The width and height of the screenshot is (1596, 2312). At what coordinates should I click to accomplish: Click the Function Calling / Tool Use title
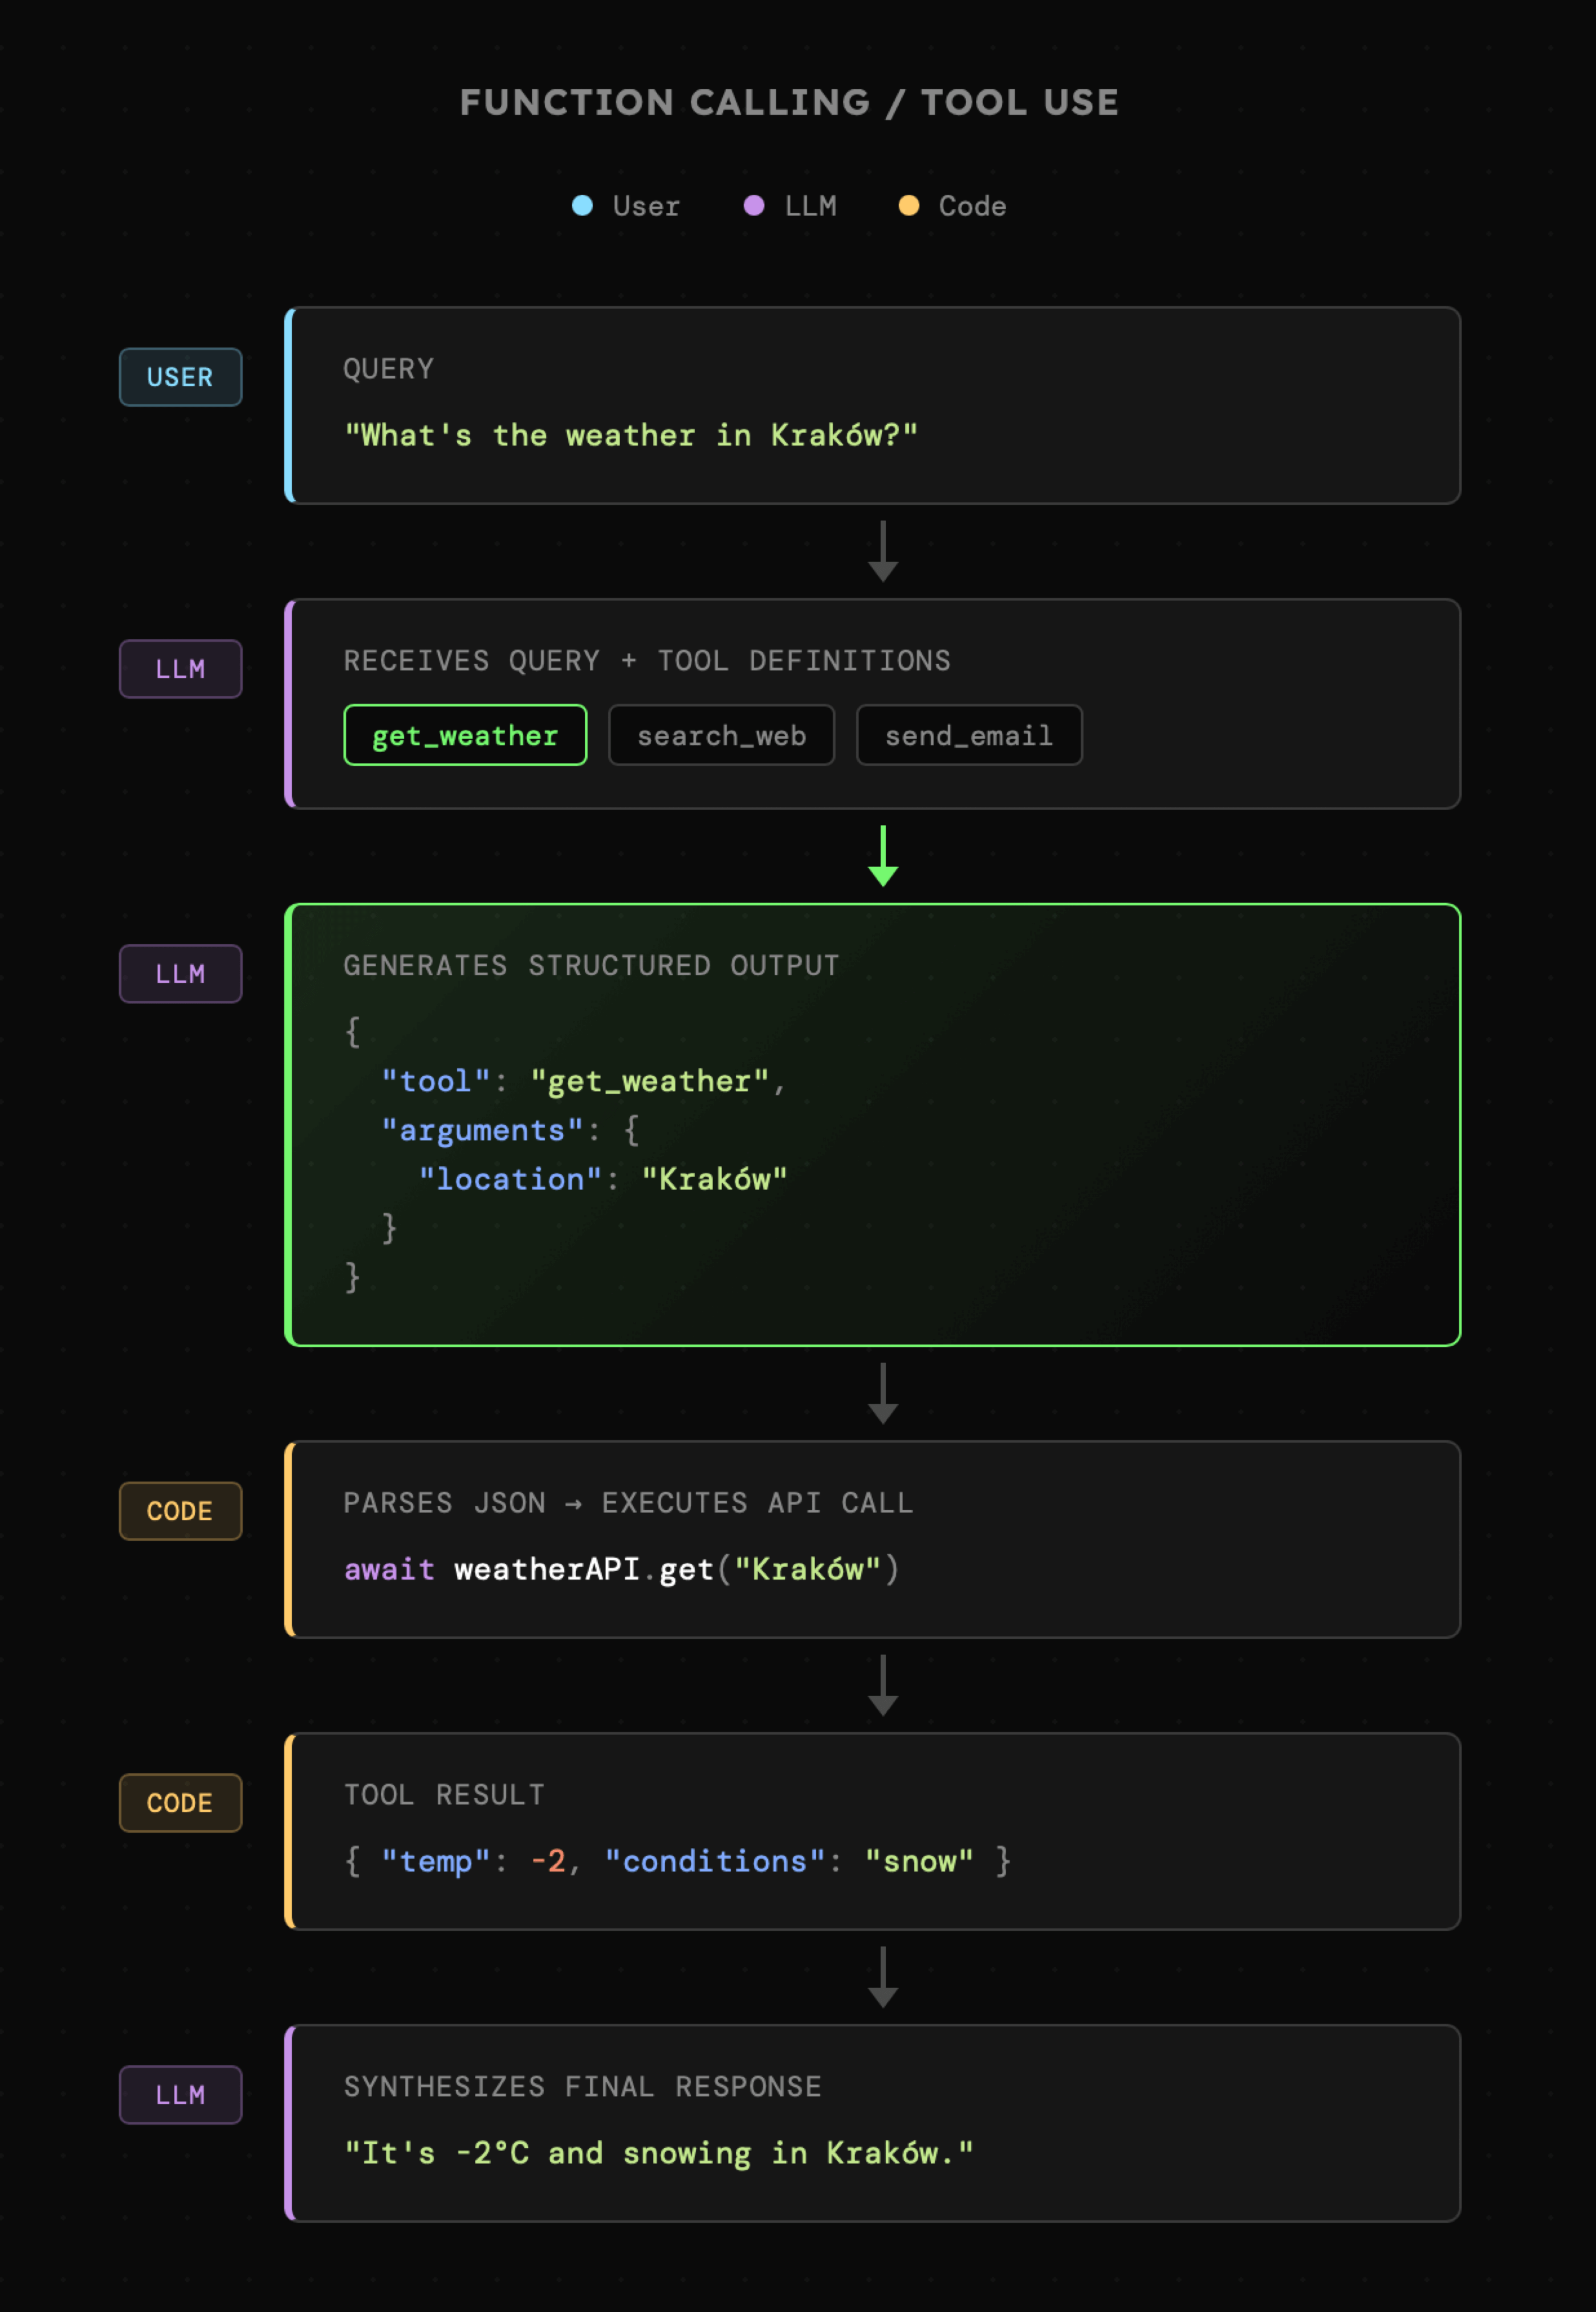point(789,102)
